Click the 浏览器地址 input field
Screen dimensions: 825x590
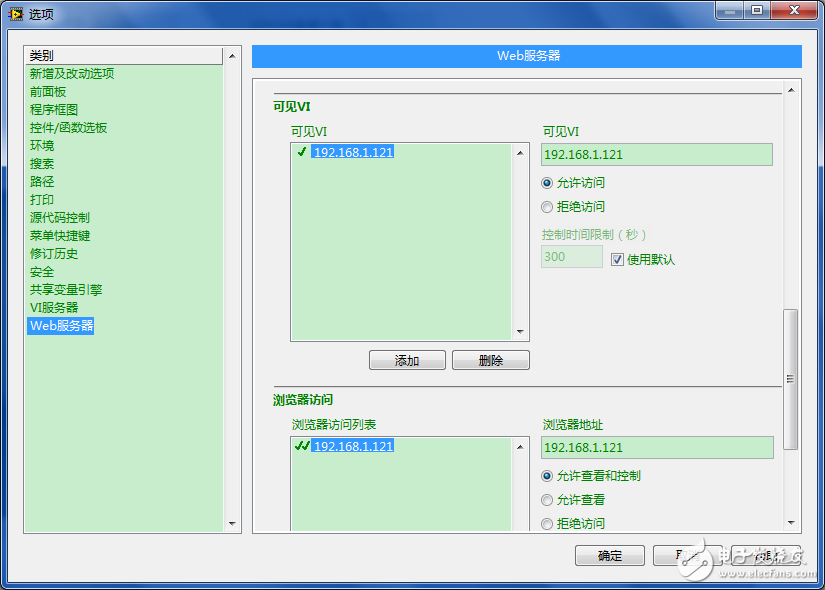click(x=657, y=448)
